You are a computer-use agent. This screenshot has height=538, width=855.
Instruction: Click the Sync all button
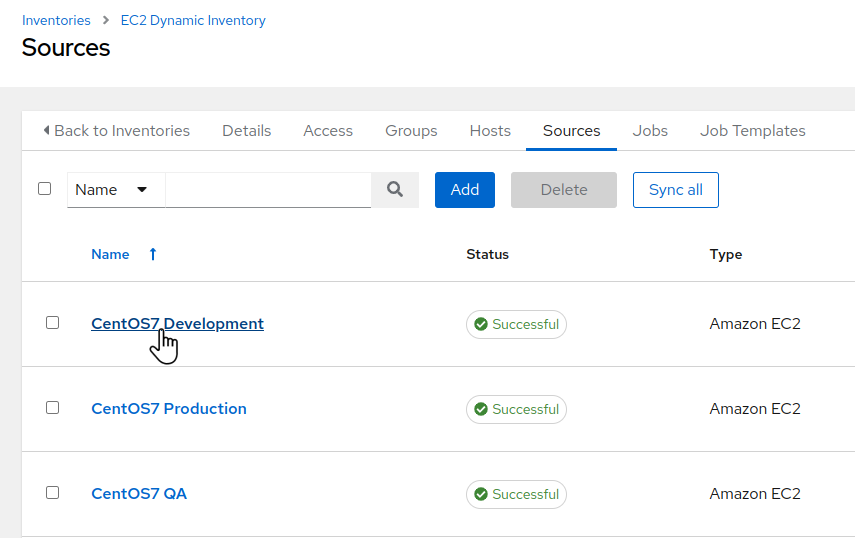pyautogui.click(x=676, y=190)
